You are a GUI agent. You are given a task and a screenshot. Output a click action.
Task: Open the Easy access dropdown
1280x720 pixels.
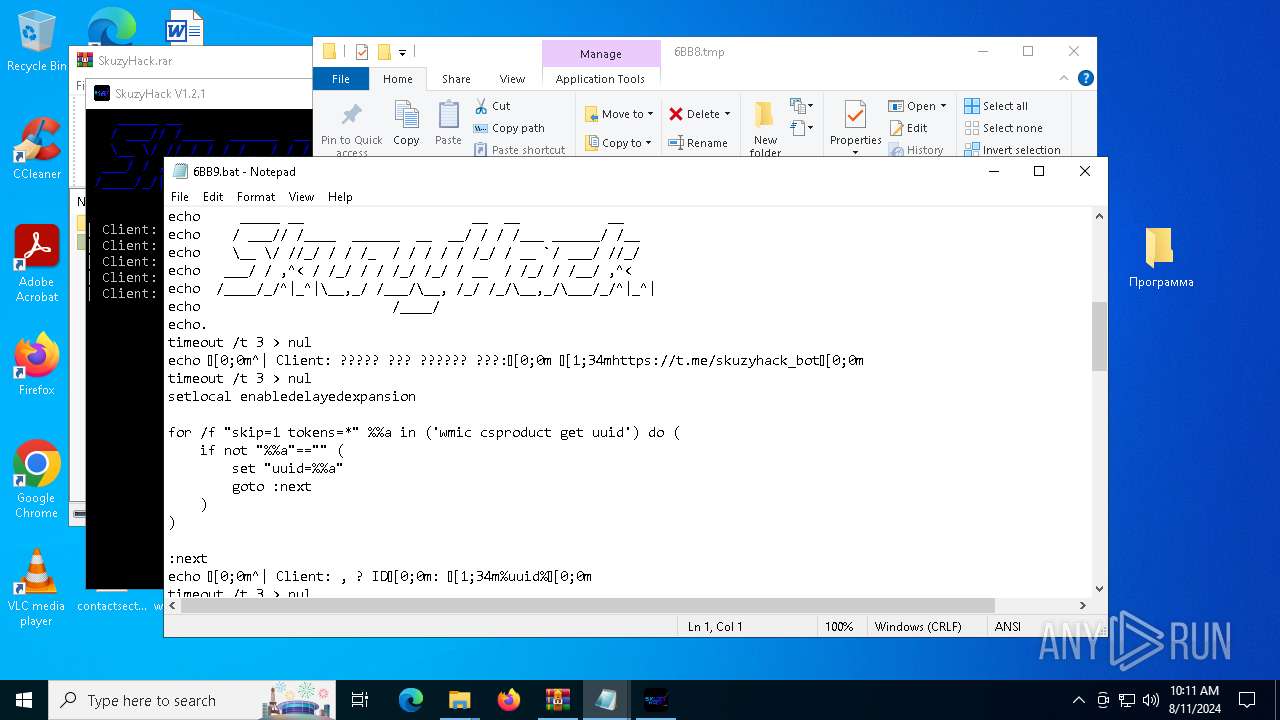[799, 128]
